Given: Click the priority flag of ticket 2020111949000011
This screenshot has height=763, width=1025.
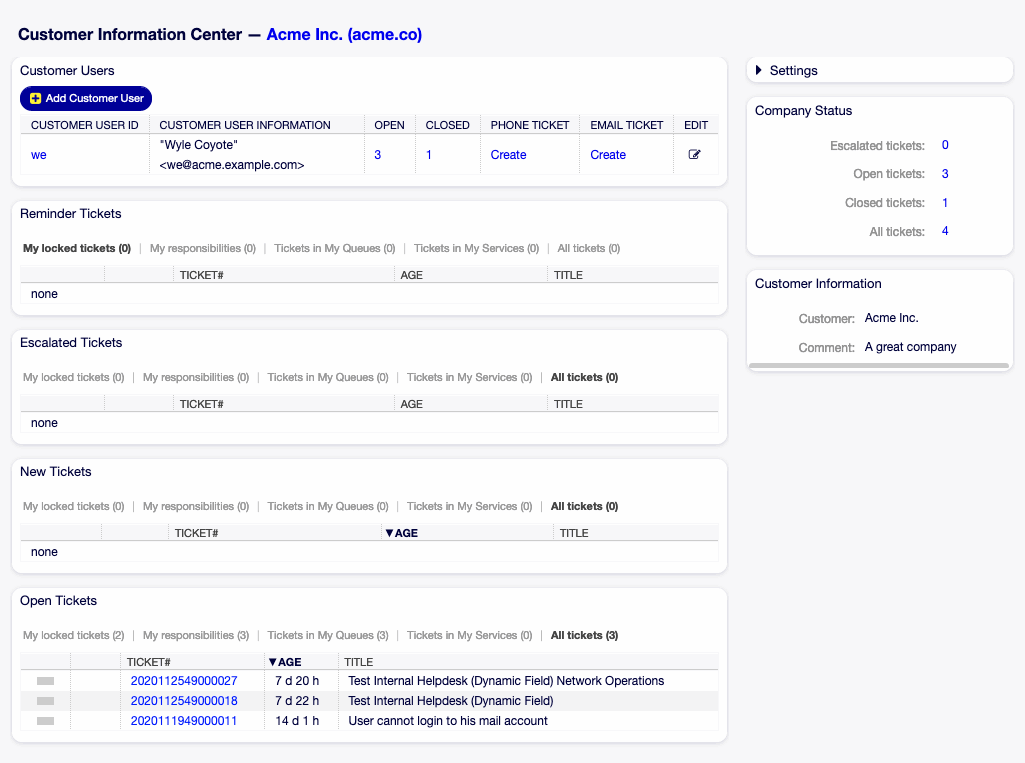Looking at the screenshot, I should pos(45,721).
